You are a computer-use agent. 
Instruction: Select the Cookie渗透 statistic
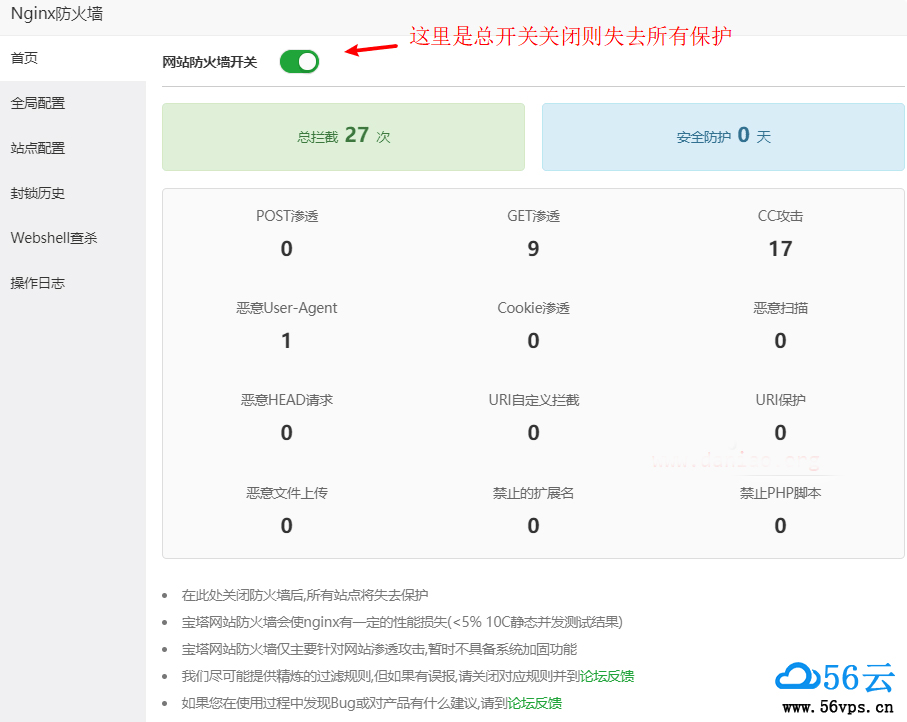click(533, 308)
